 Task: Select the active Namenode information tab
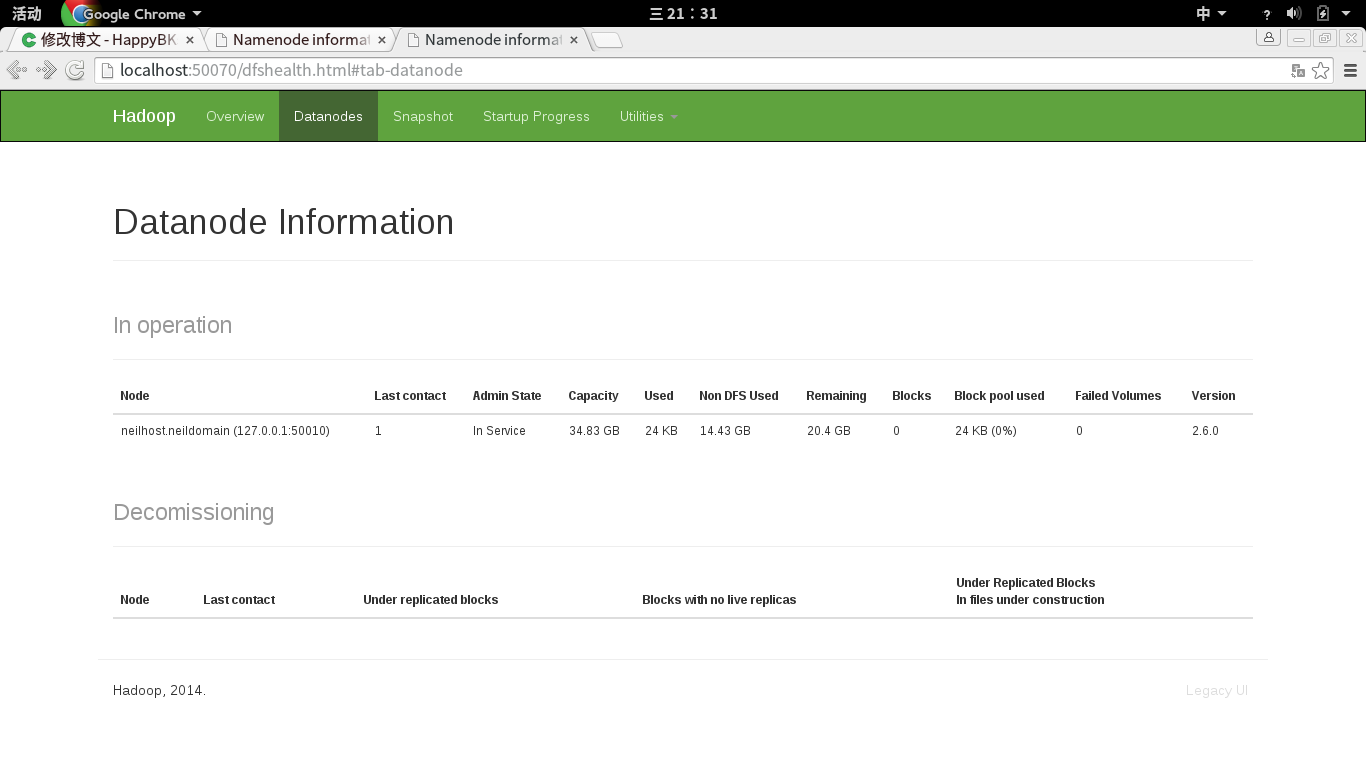(x=492, y=40)
